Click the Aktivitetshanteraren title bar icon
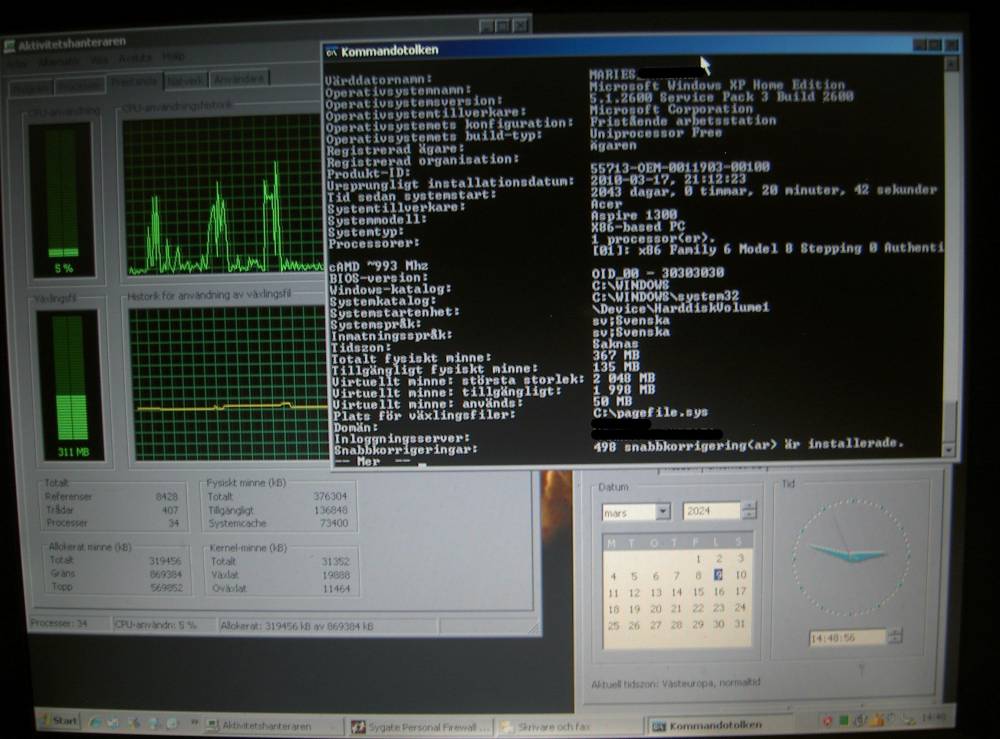Viewport: 1000px width, 739px height. point(9,46)
